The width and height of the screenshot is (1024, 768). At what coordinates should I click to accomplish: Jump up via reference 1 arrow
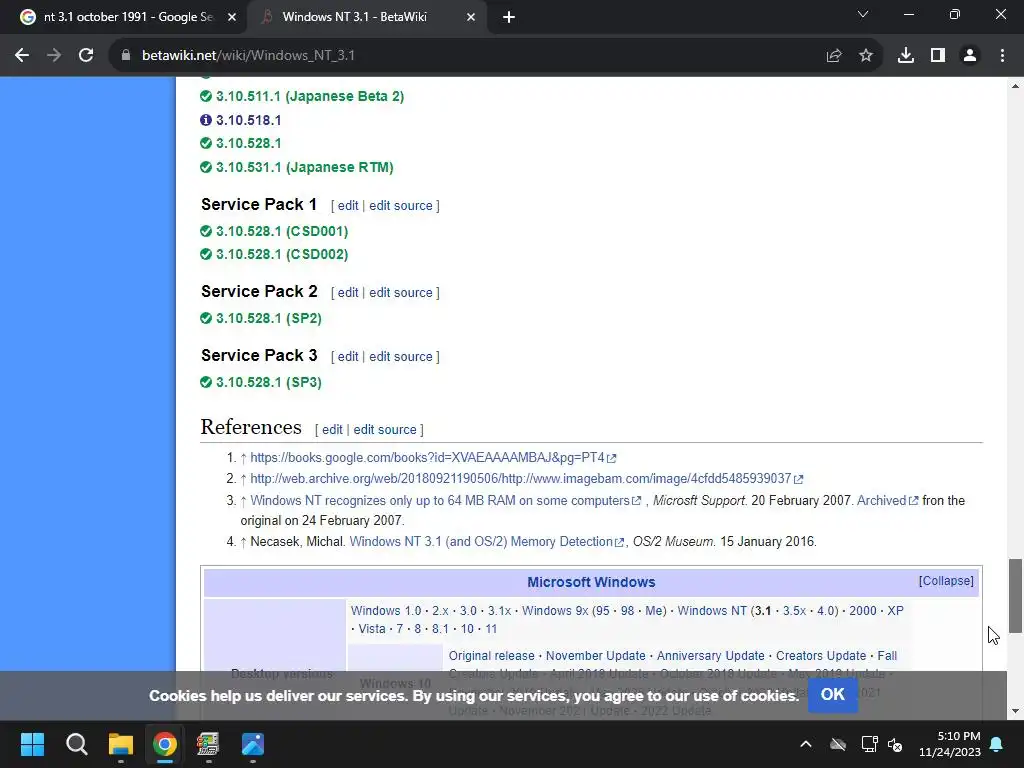pyautogui.click(x=244, y=458)
